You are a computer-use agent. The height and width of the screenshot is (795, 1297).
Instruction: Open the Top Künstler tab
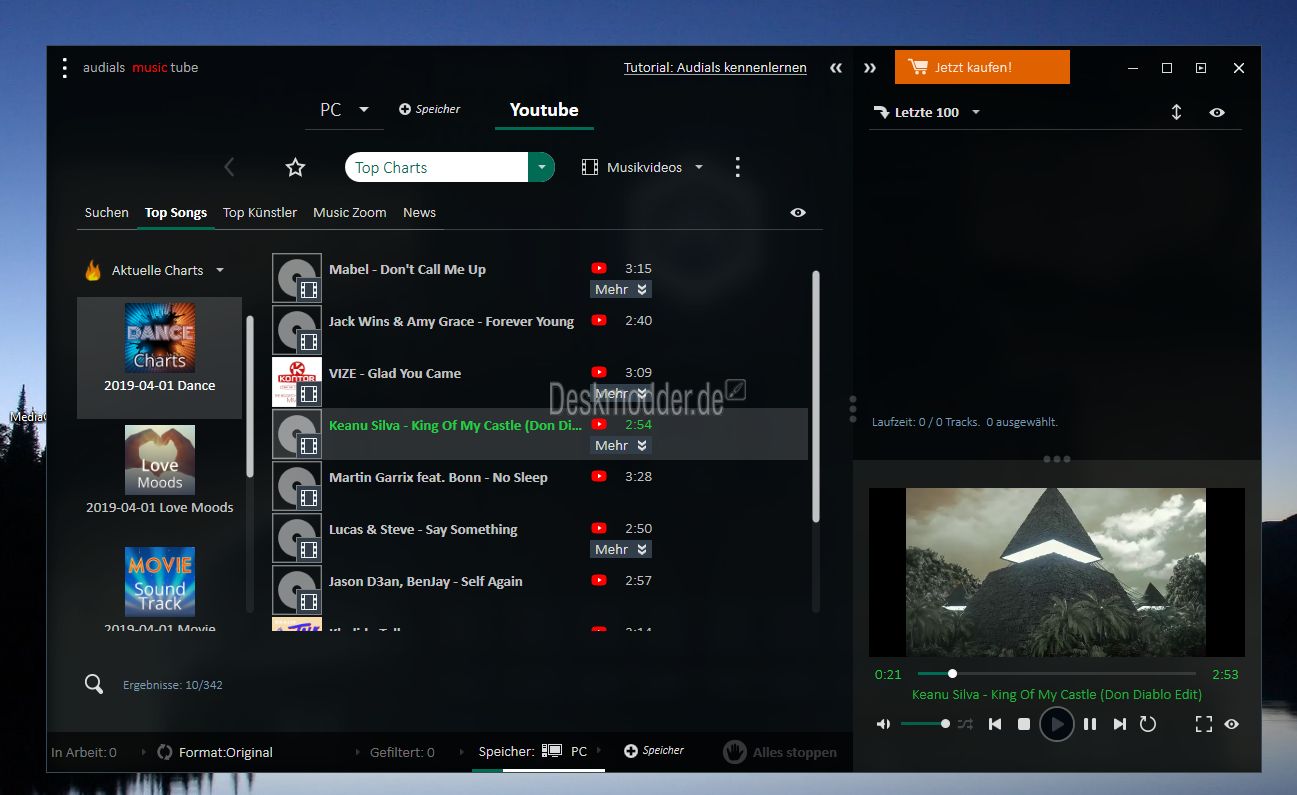(260, 212)
